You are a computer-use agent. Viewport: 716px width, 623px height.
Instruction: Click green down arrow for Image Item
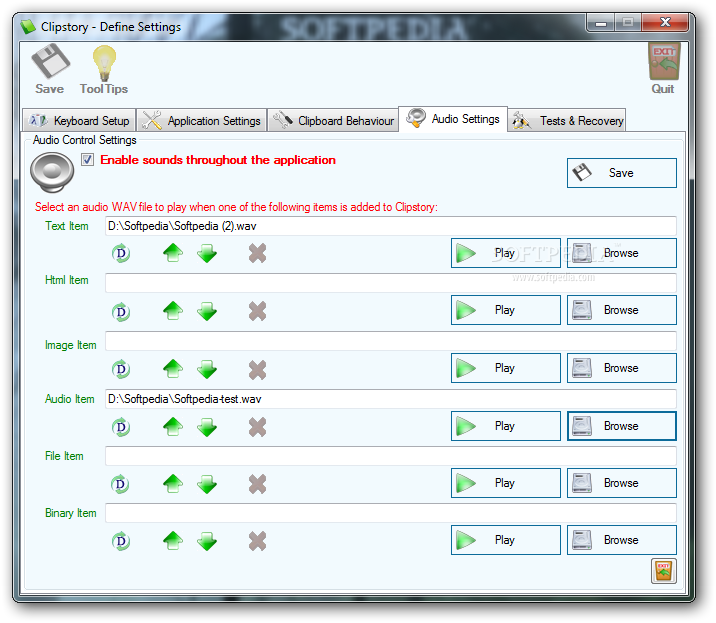click(x=207, y=370)
